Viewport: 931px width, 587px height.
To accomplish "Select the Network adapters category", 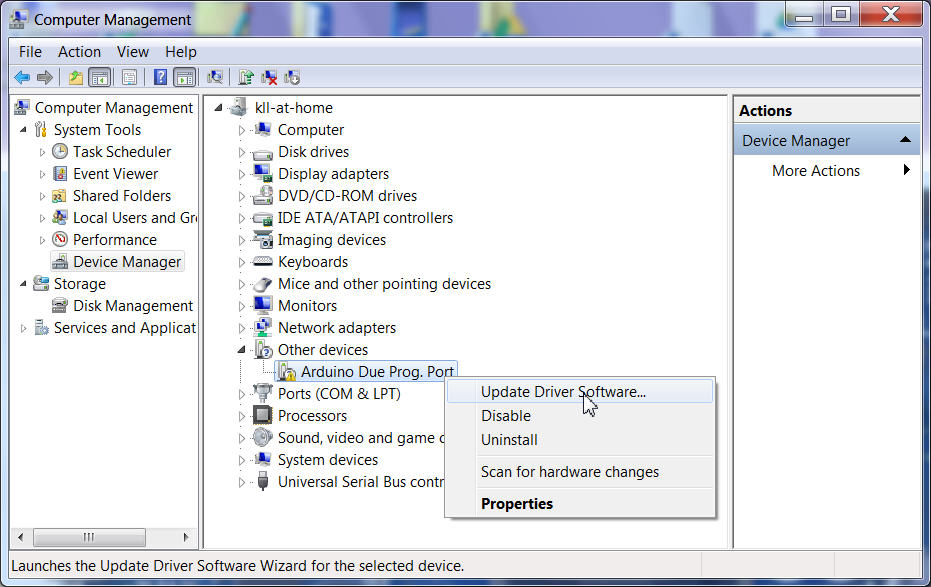I will point(336,328).
